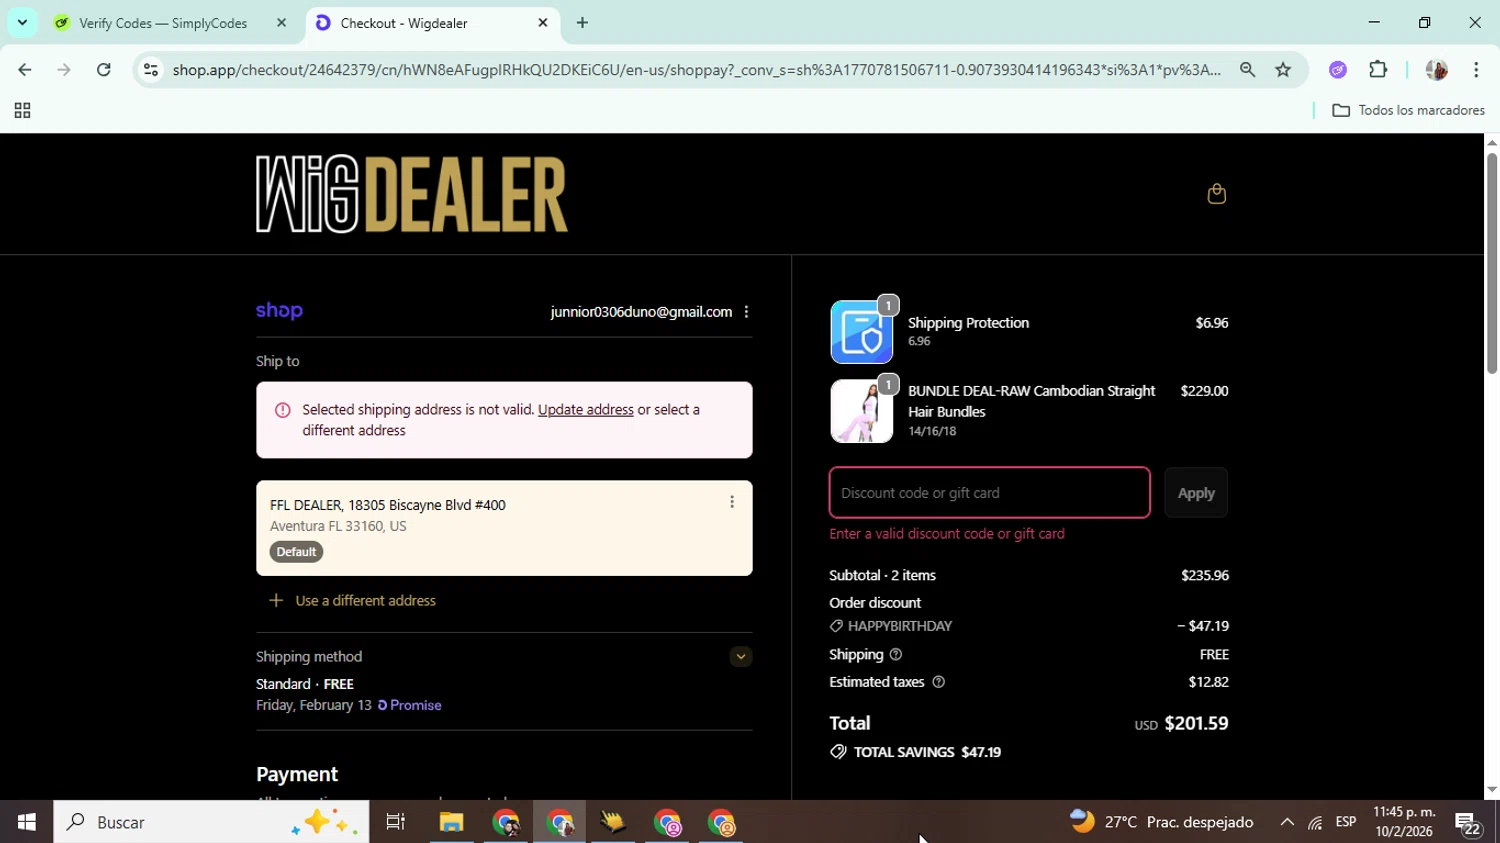Open the Chrome profile avatar
The width and height of the screenshot is (1500, 843).
(1436, 70)
